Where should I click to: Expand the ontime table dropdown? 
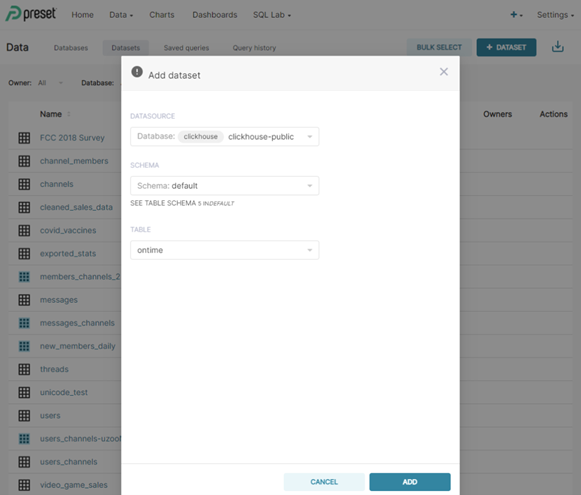click(x=225, y=250)
